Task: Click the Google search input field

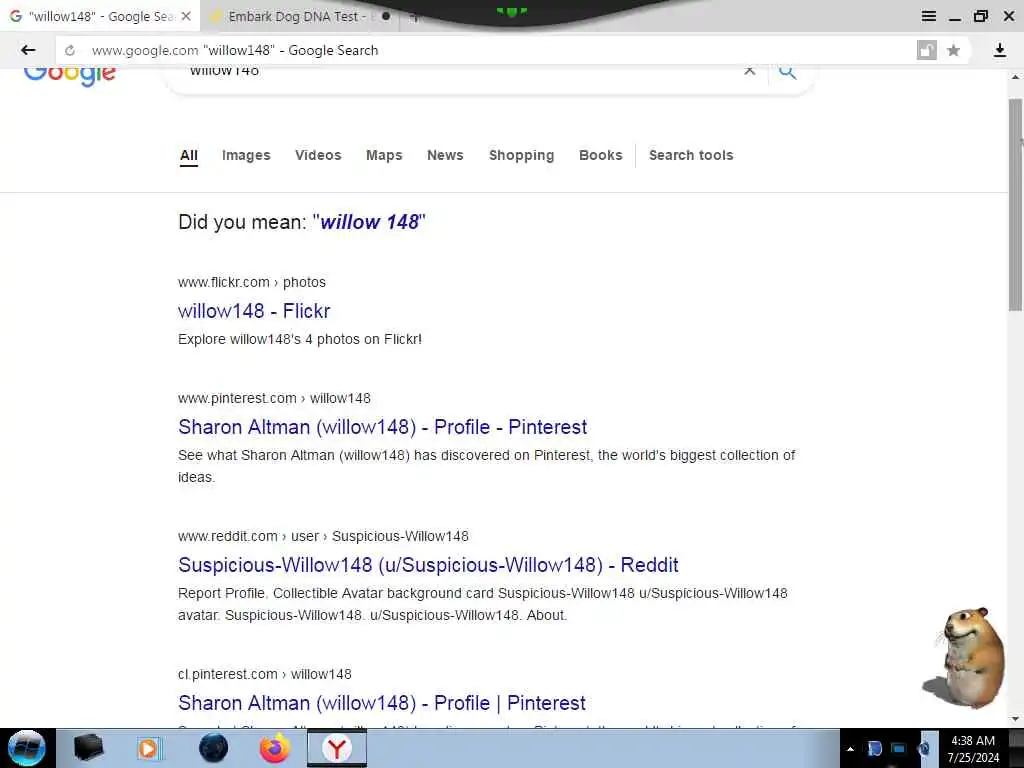Action: (x=457, y=71)
